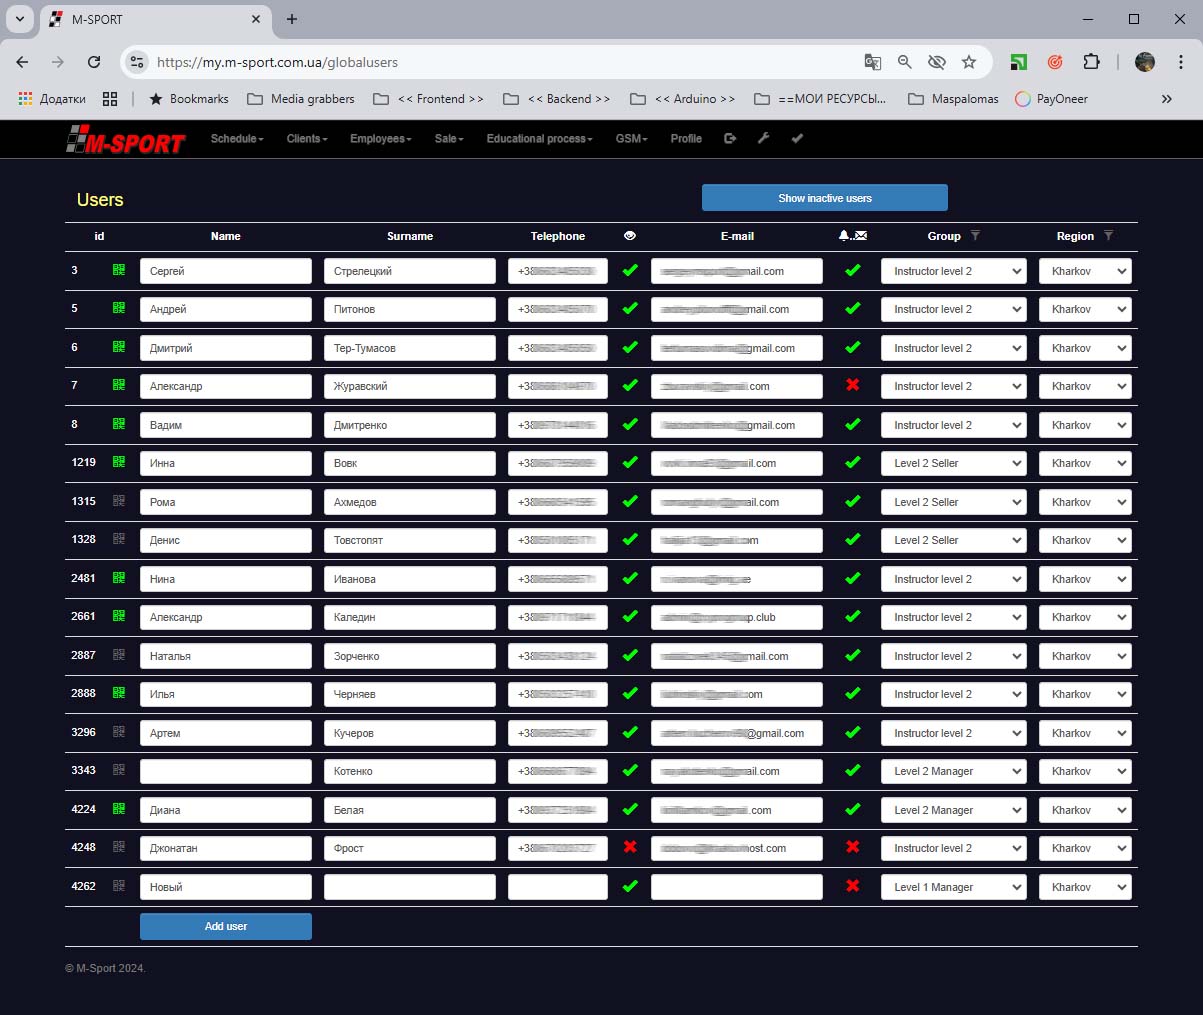Screen dimensions: 1203x1015
Task: Open Region dropdown for Сергей Стрелецкий
Action: (1085, 271)
